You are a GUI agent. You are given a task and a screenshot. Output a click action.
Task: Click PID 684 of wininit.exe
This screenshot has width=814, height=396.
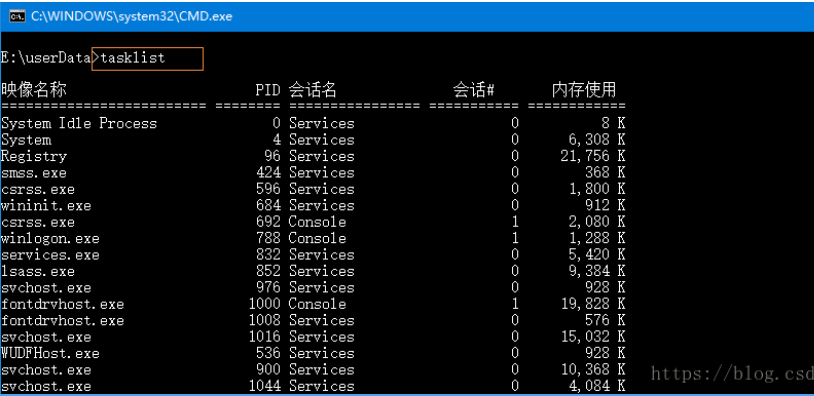coord(268,206)
